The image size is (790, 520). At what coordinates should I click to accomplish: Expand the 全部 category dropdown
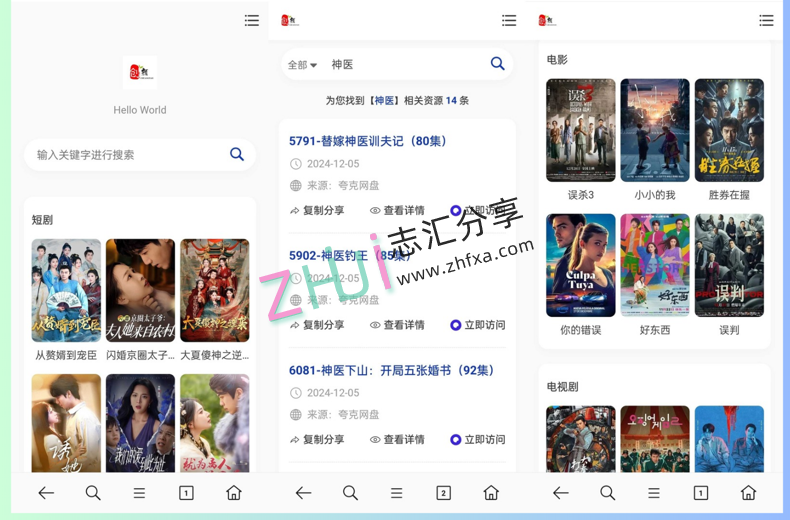click(x=302, y=64)
